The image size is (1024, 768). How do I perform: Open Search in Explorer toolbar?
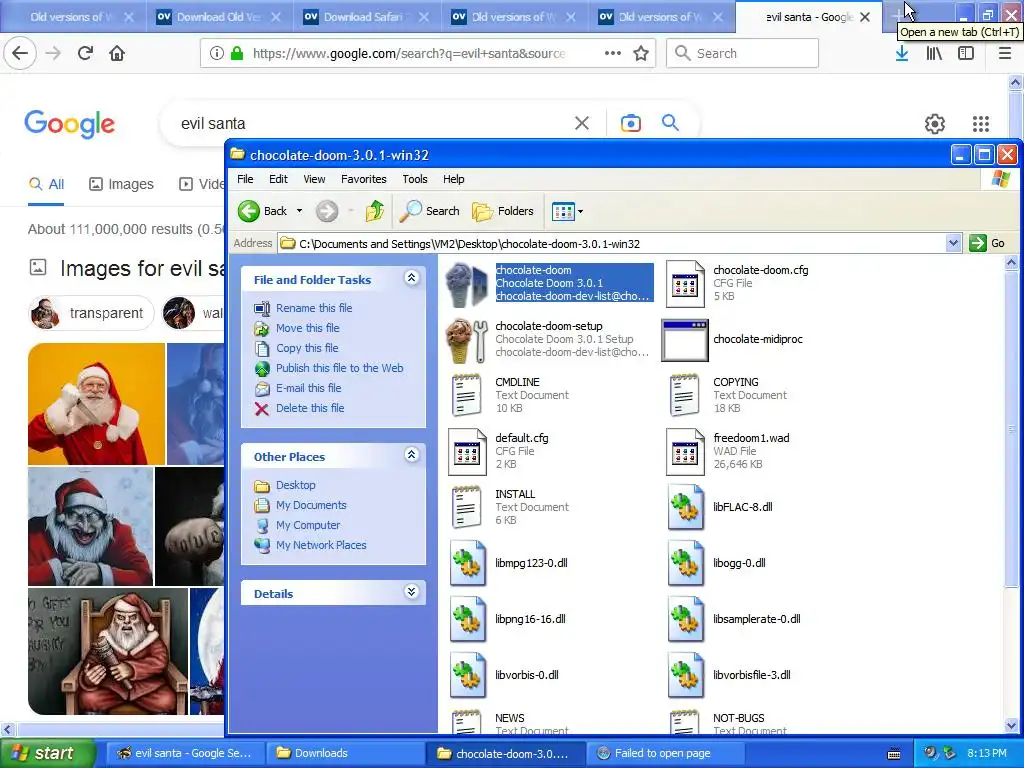(429, 211)
